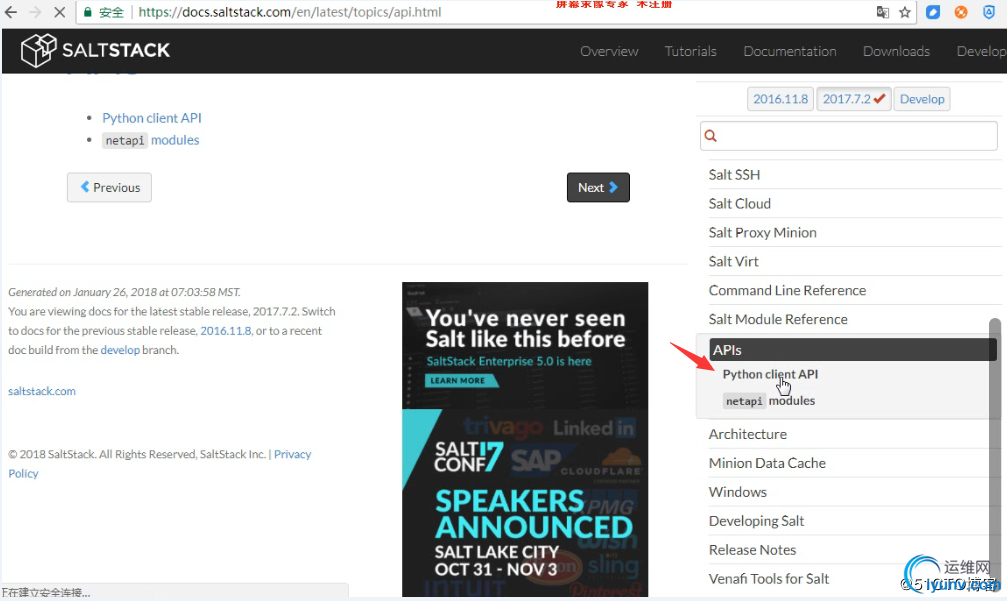Image resolution: width=1007 pixels, height=601 pixels.
Task: Open Minion Data Cache in sidebar
Action: [x=767, y=463]
